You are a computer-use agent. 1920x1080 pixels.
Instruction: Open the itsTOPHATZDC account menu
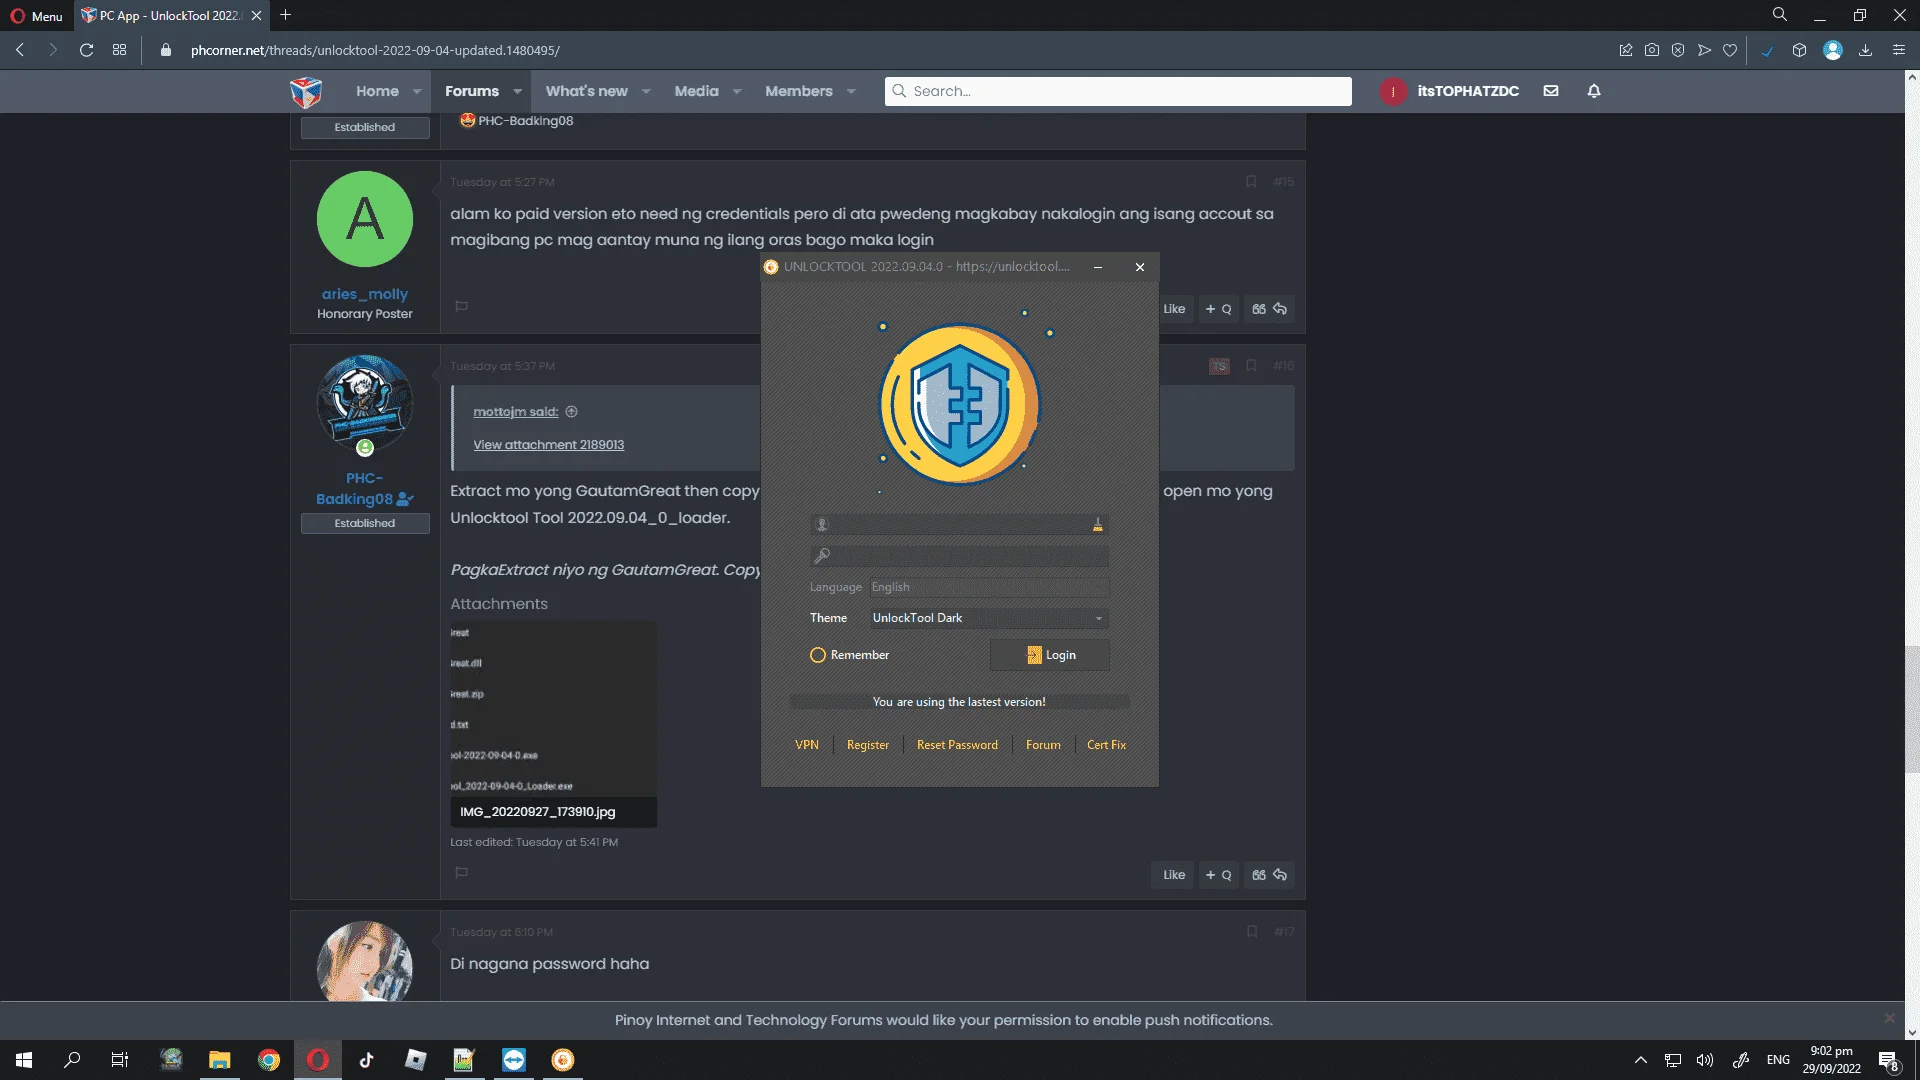[x=1449, y=91]
